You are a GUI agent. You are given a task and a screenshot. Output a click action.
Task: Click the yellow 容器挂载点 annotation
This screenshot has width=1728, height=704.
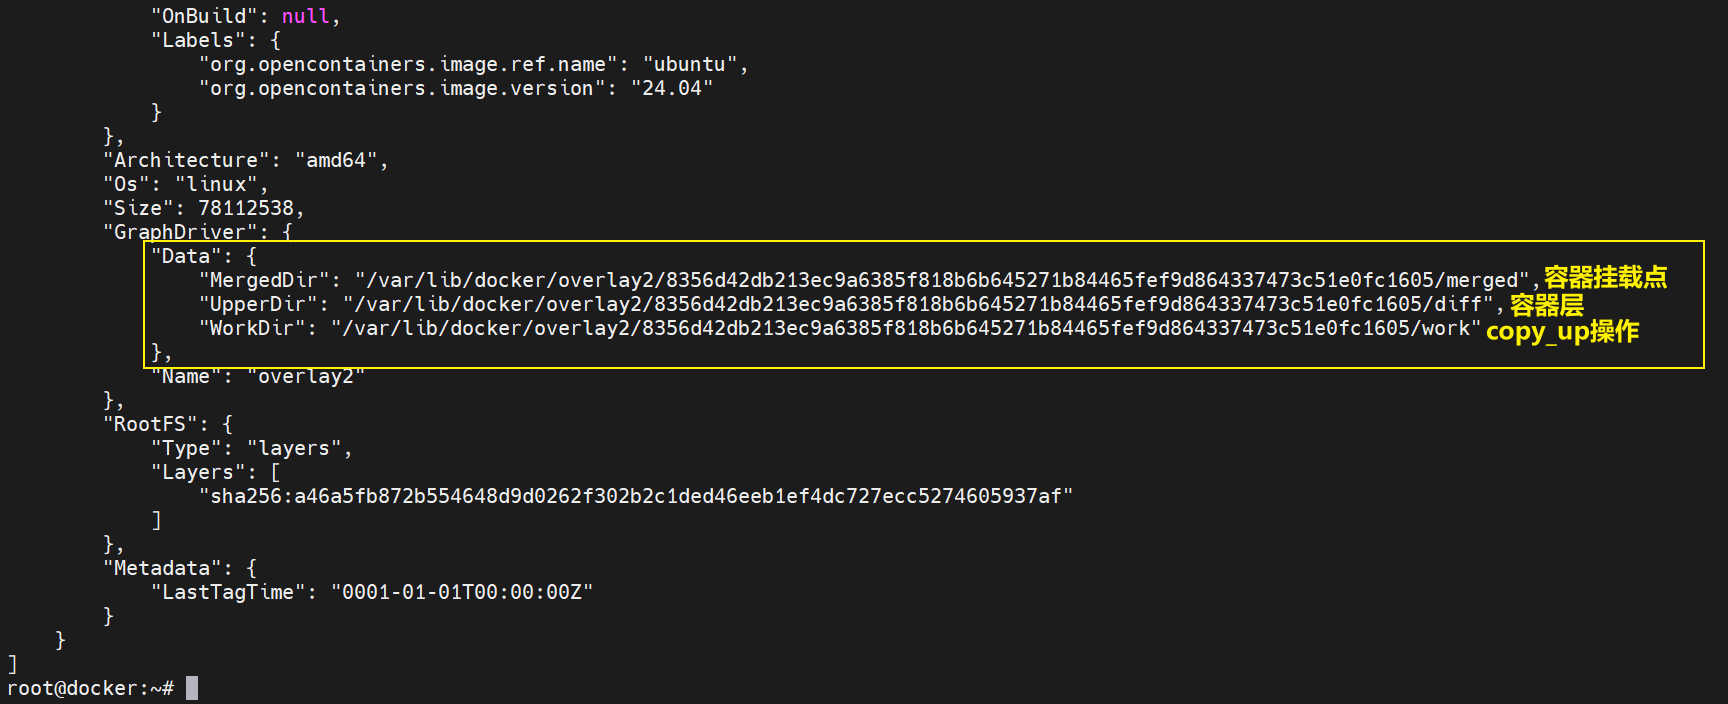(1605, 277)
